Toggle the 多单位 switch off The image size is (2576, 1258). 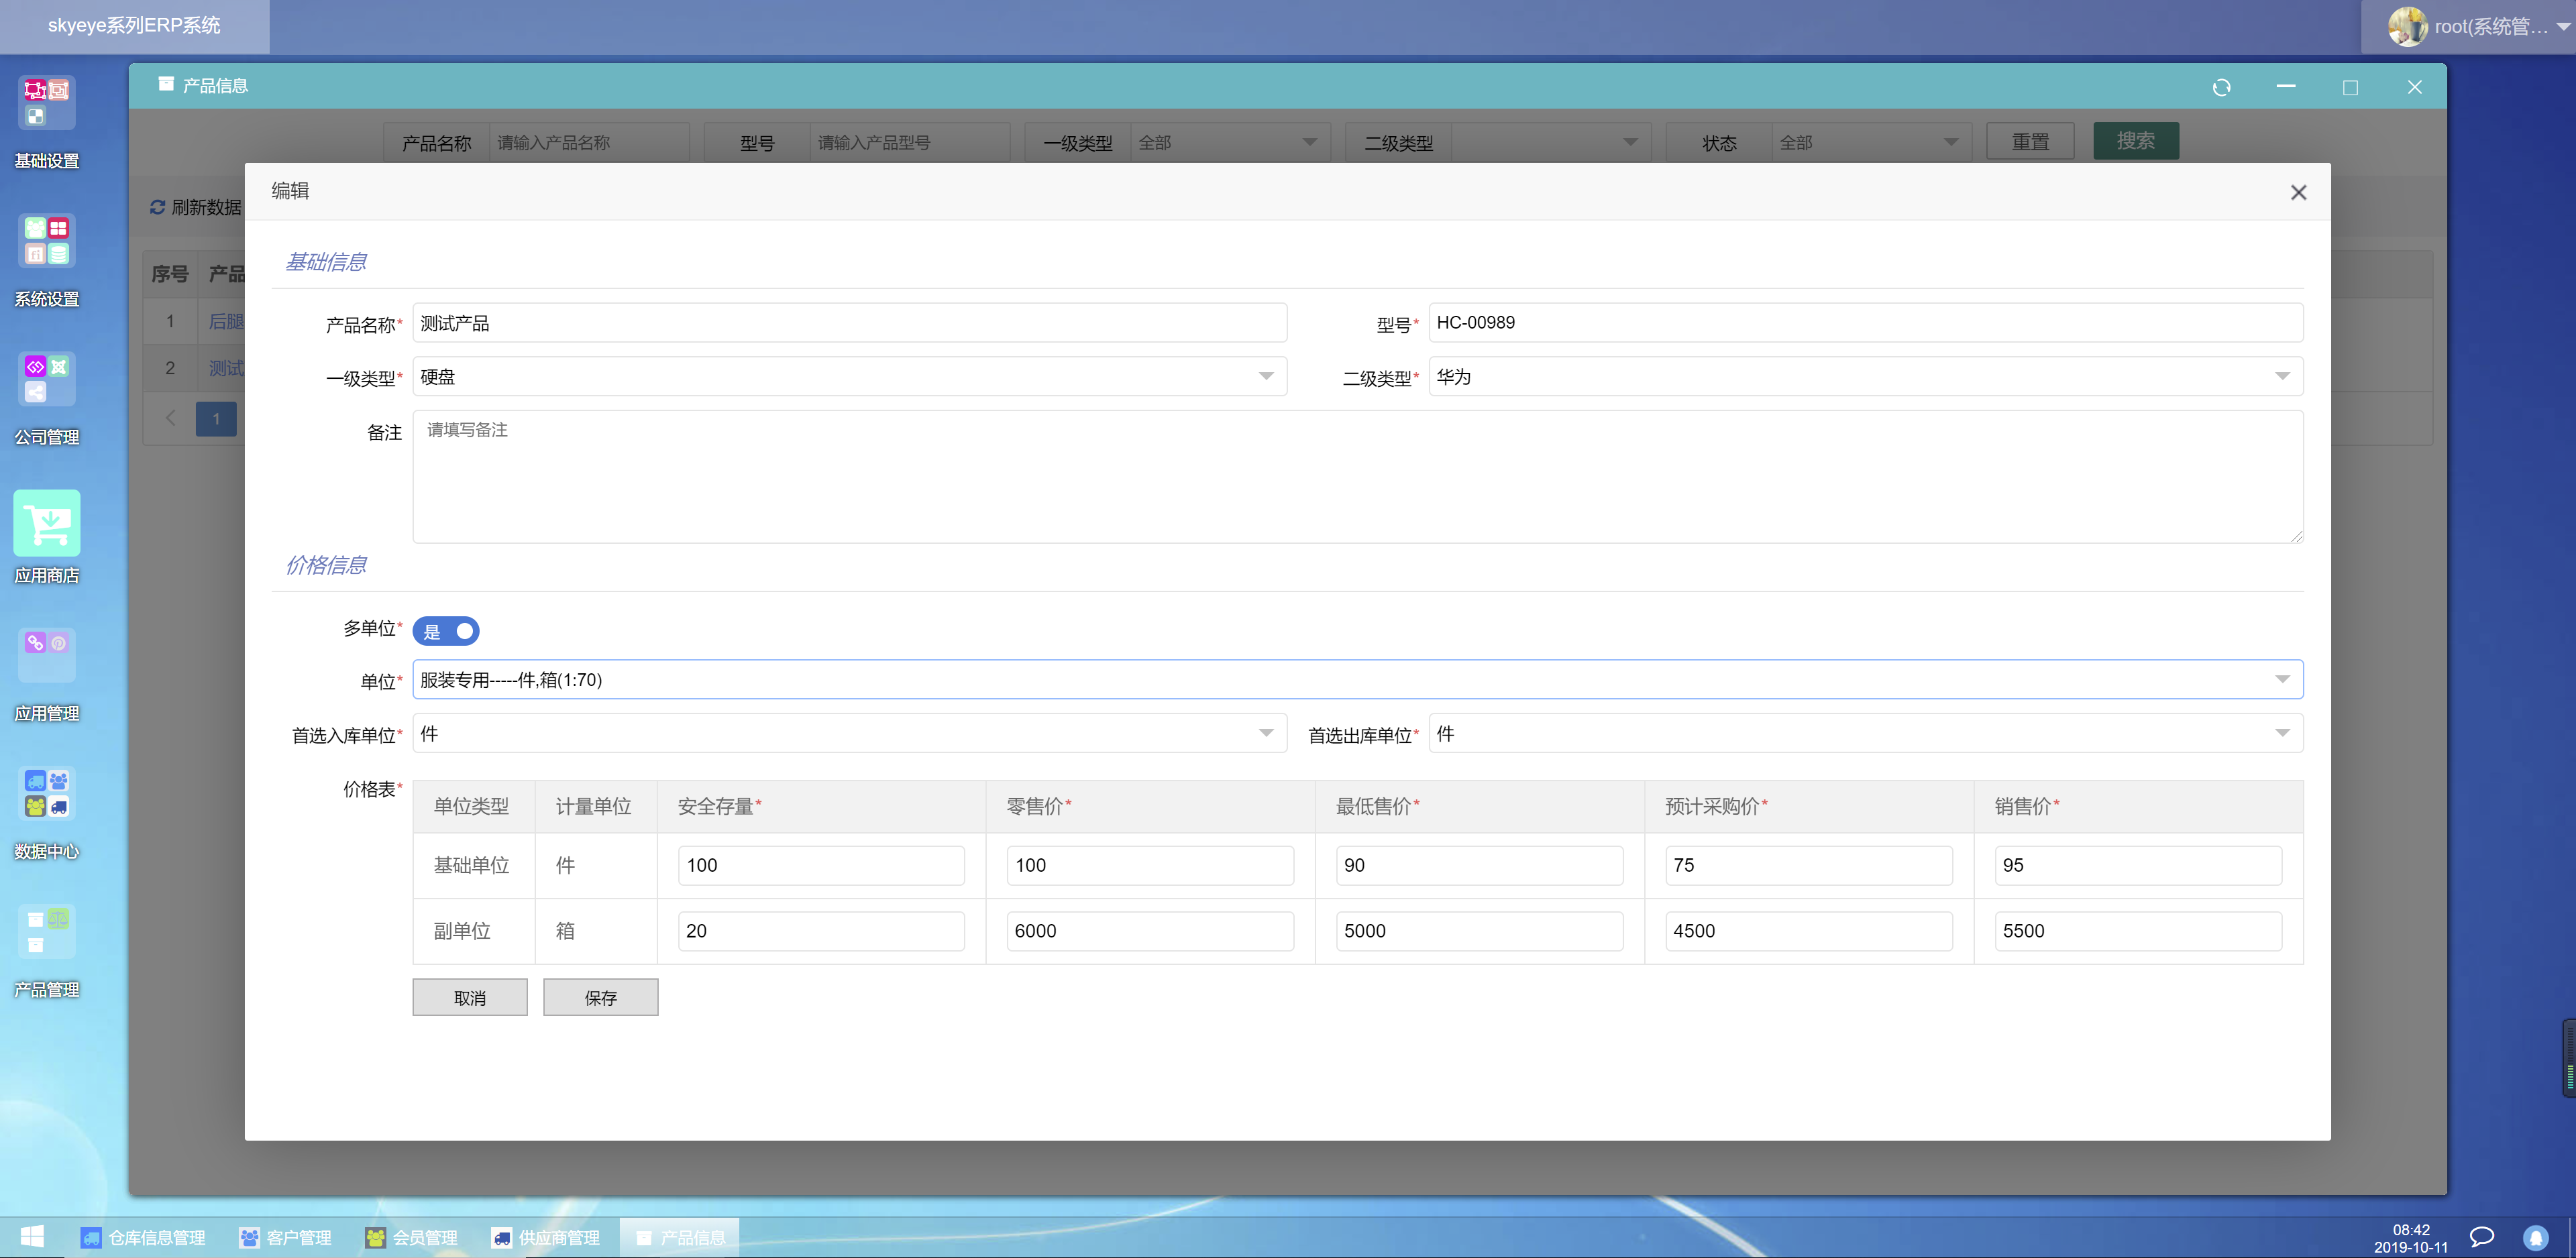446,632
